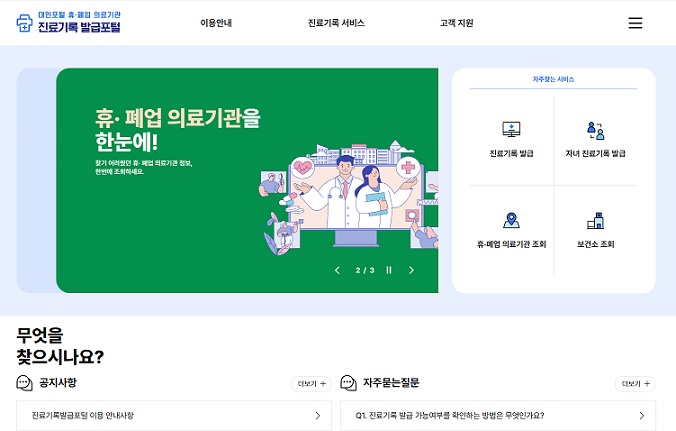
Task: Open the Q1 진료기록 발급 가능여부 question
Action: [x=450, y=415]
